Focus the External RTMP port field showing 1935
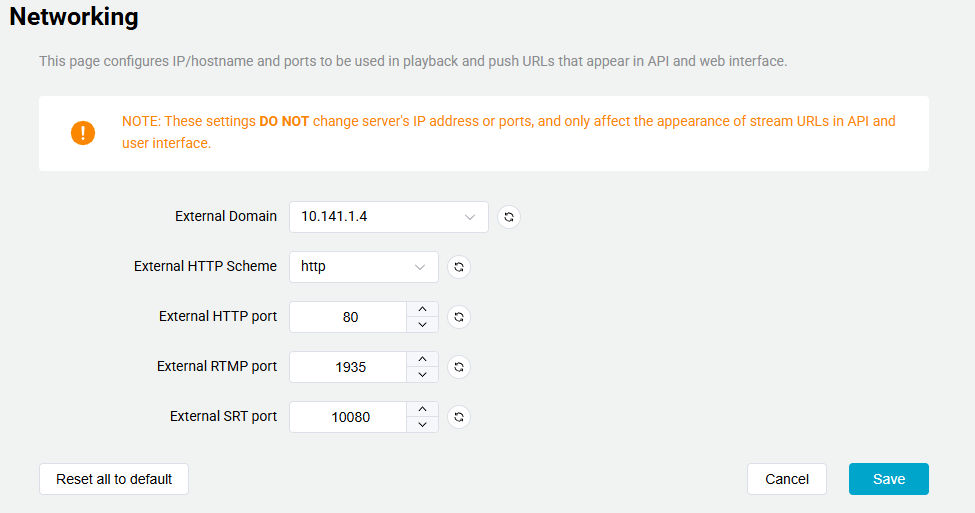This screenshot has height=513, width=975. (x=349, y=367)
